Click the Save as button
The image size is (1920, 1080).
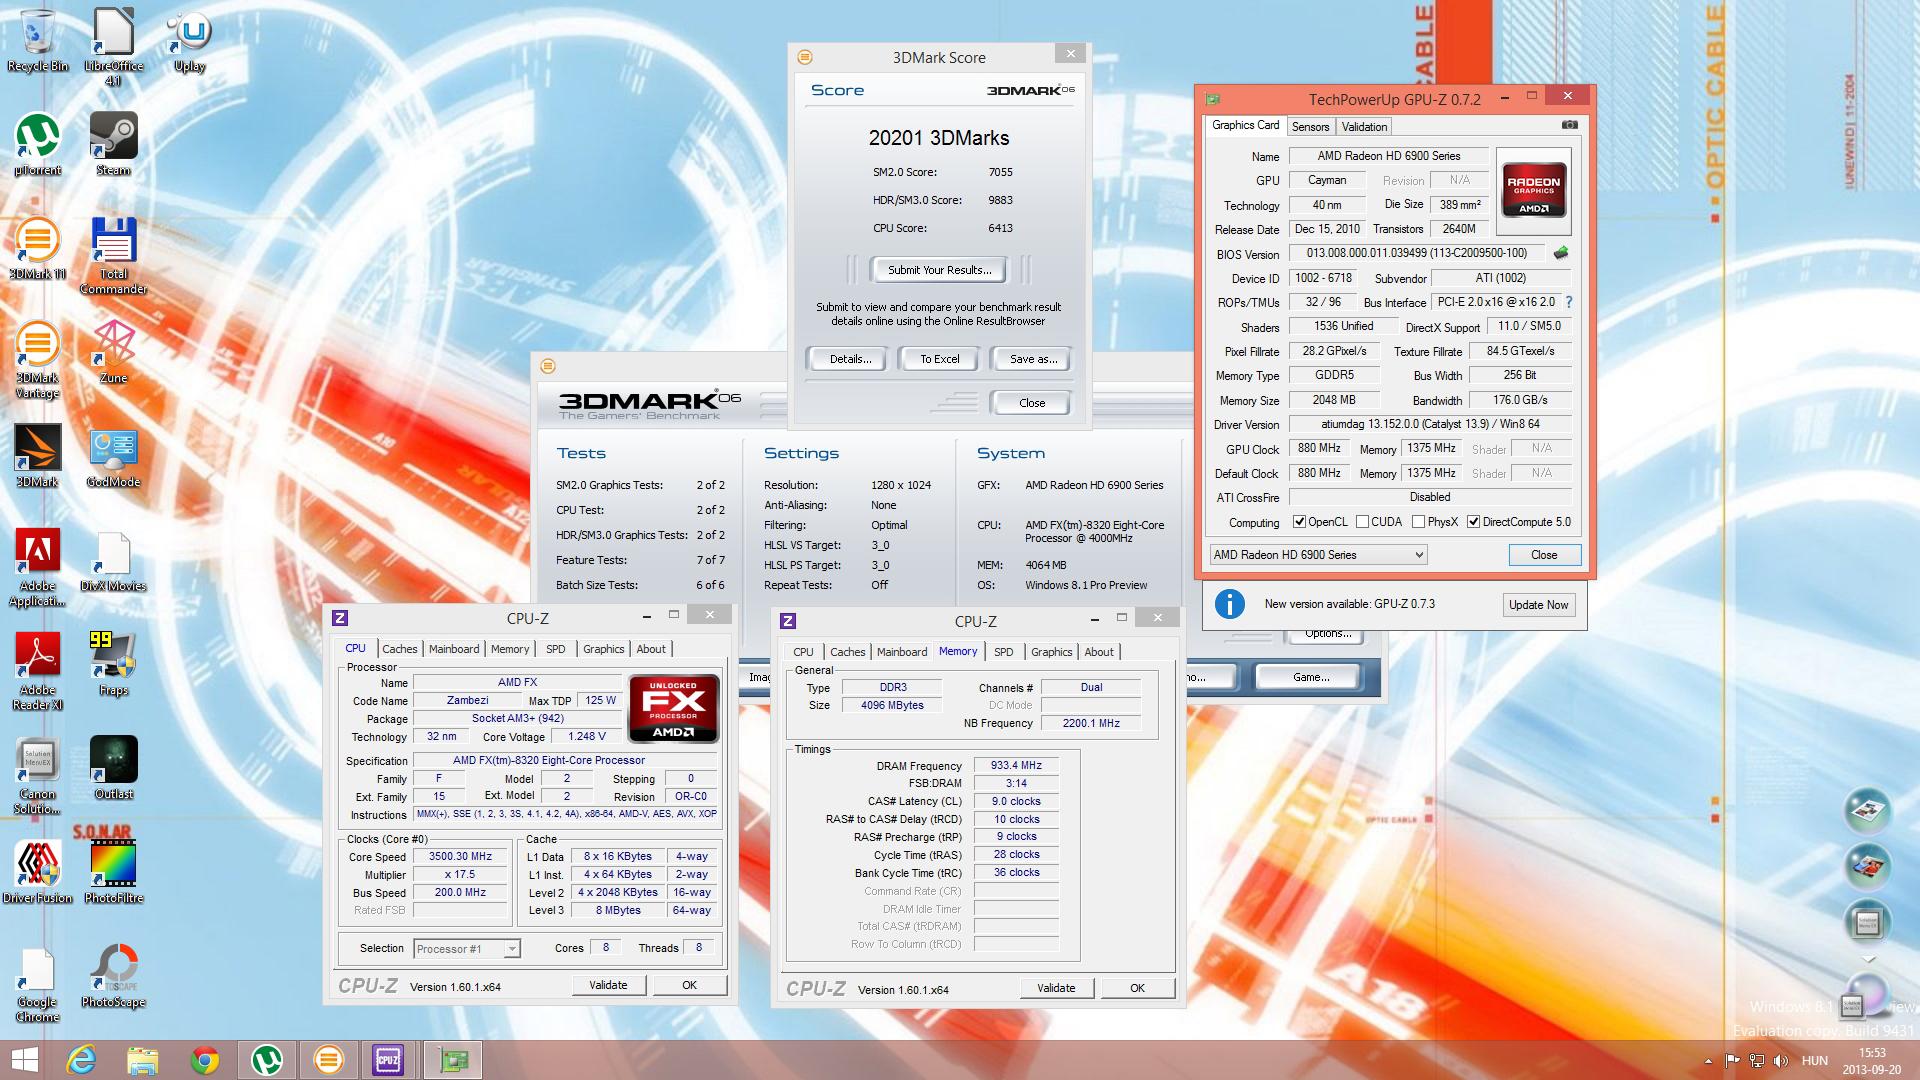coord(1033,359)
